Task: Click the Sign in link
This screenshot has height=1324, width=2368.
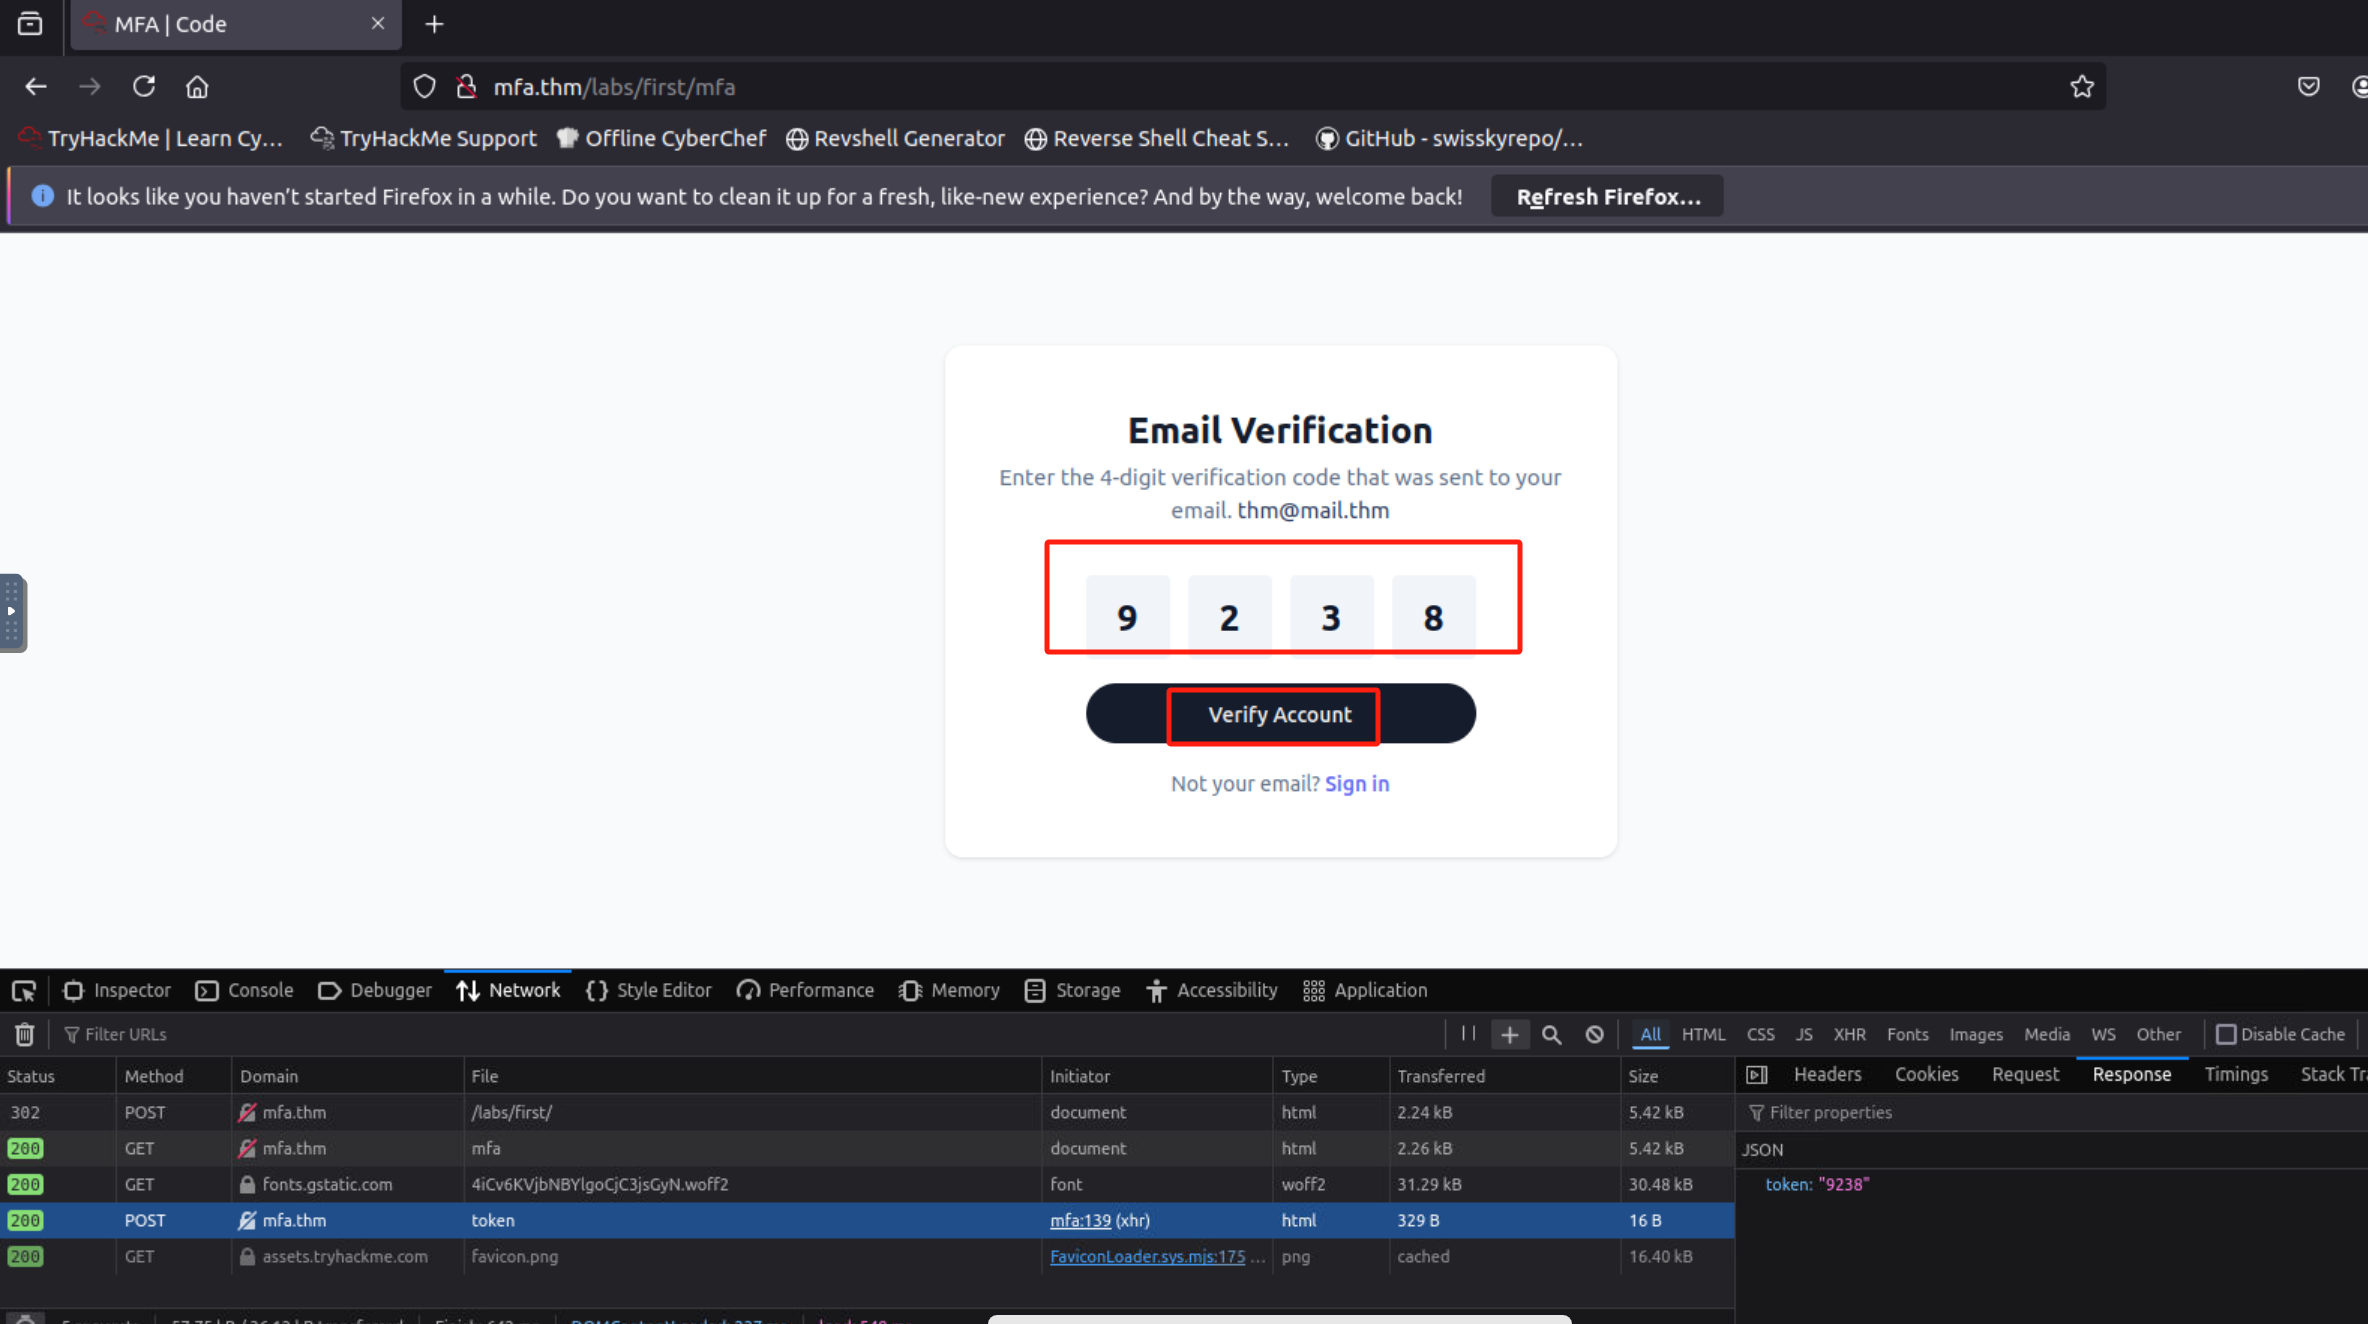Action: (x=1356, y=784)
